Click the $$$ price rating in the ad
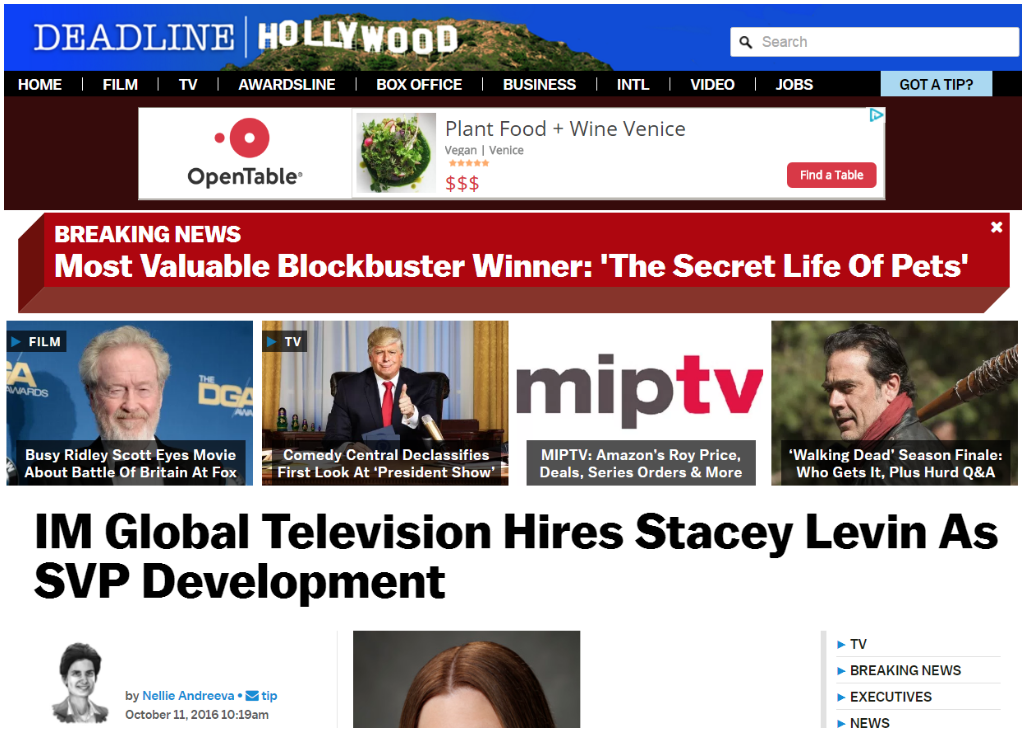 coord(462,183)
